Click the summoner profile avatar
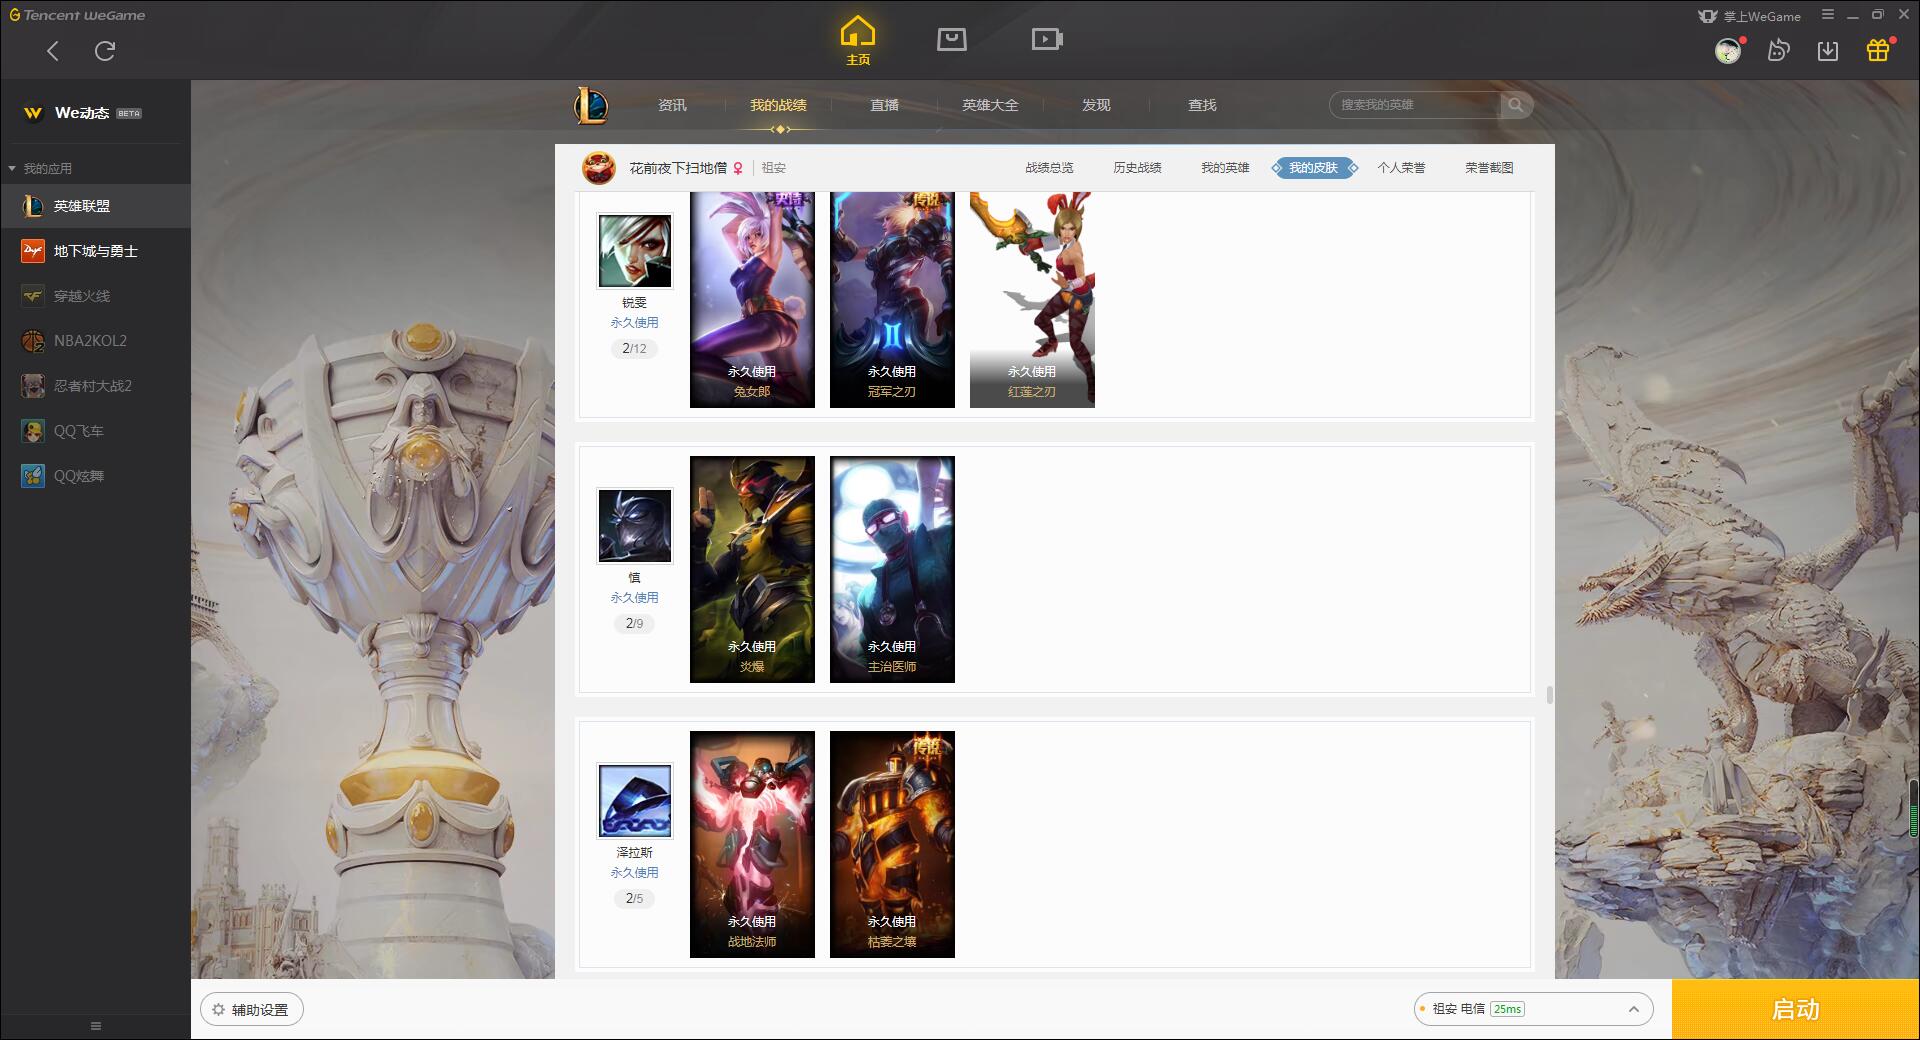 (x=599, y=168)
